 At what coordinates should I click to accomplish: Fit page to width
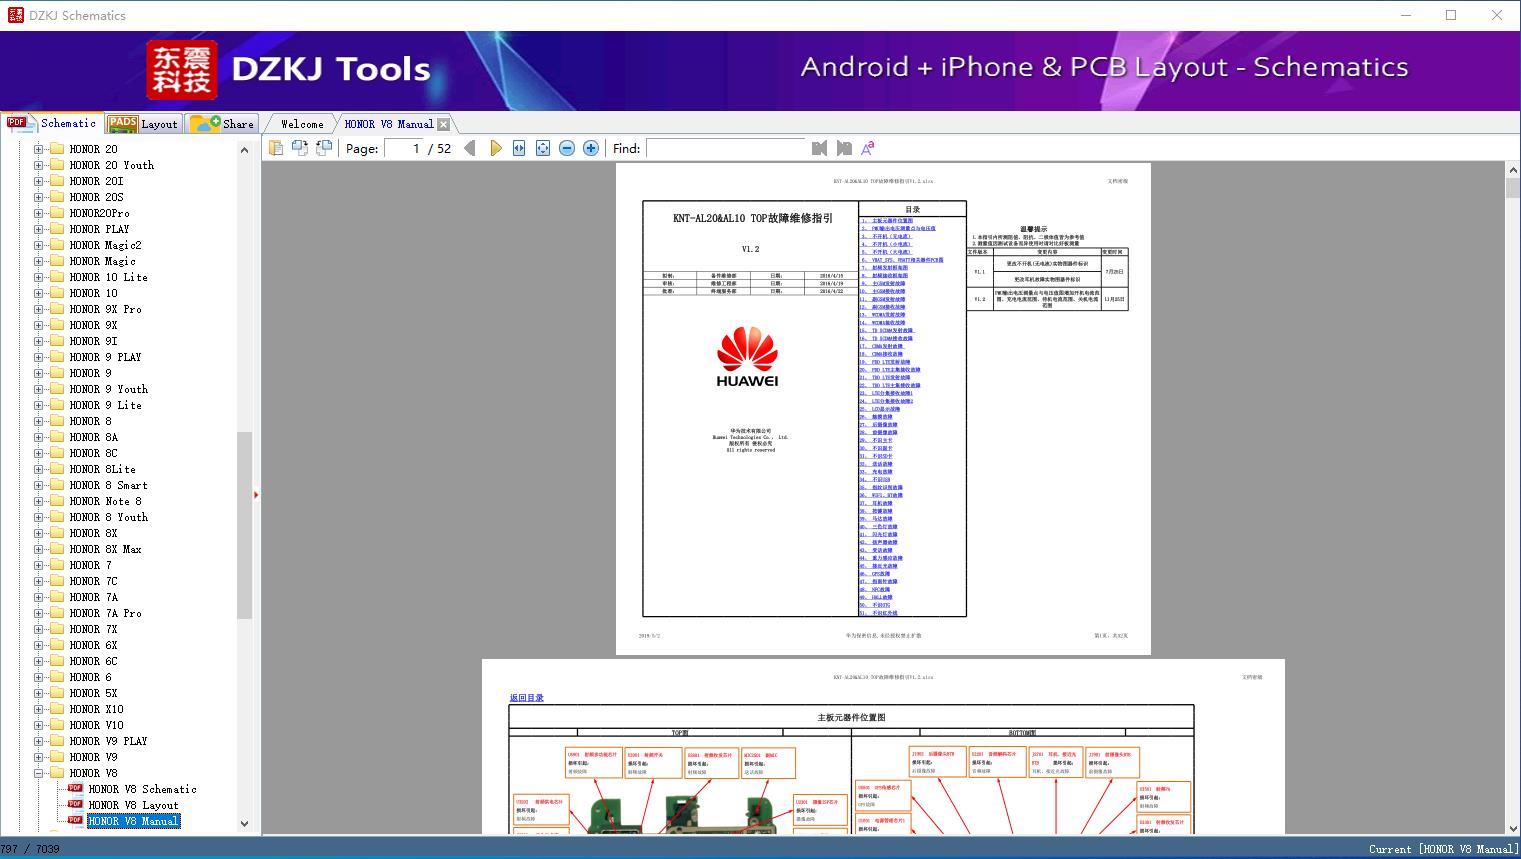(519, 148)
